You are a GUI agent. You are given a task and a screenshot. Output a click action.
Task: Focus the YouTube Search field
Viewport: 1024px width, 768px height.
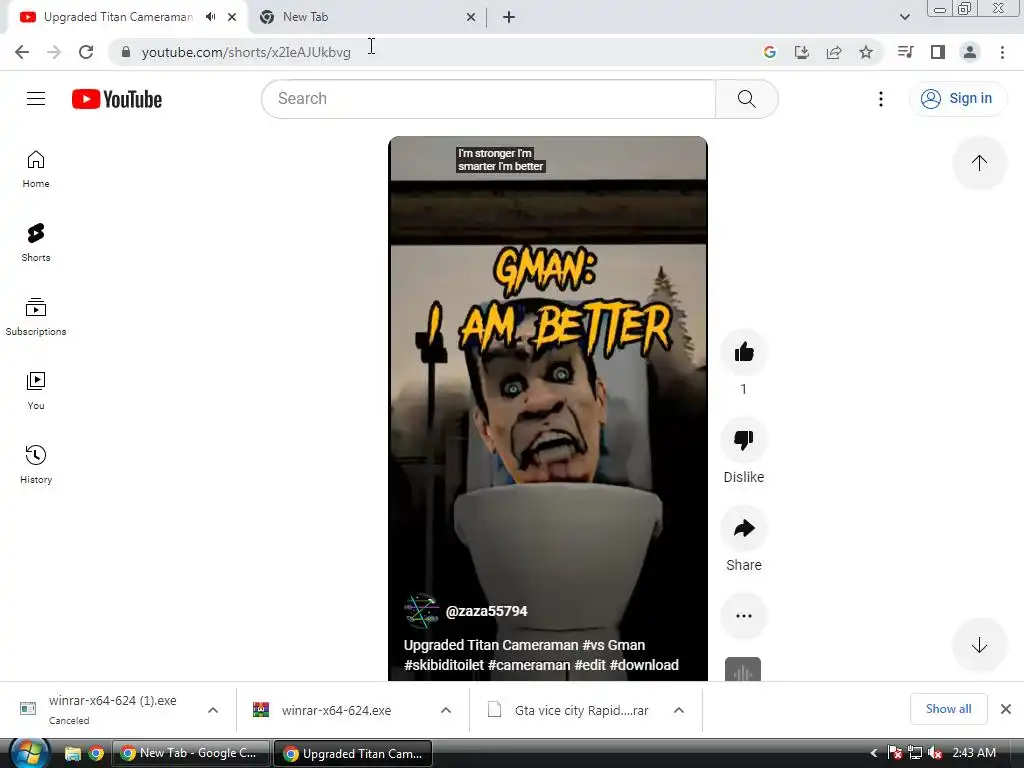[488, 99]
